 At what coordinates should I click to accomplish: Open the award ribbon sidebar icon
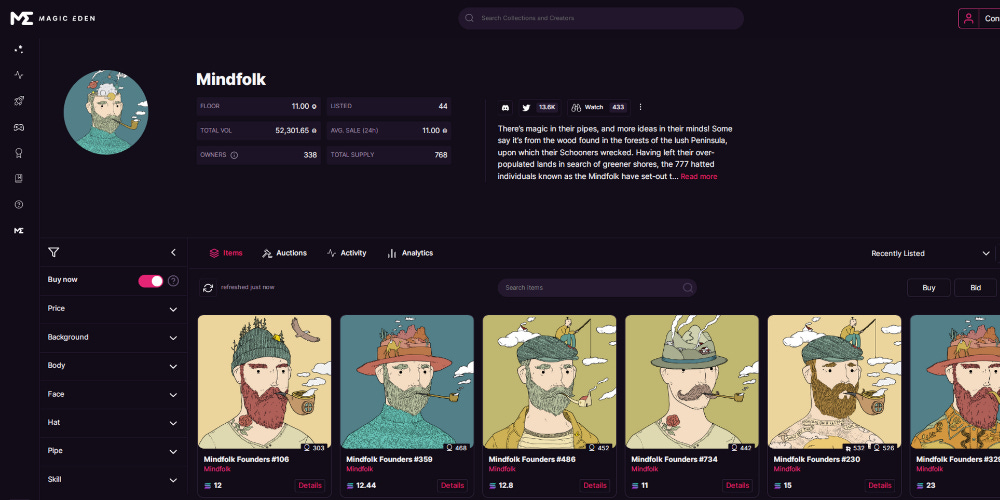click(18, 153)
